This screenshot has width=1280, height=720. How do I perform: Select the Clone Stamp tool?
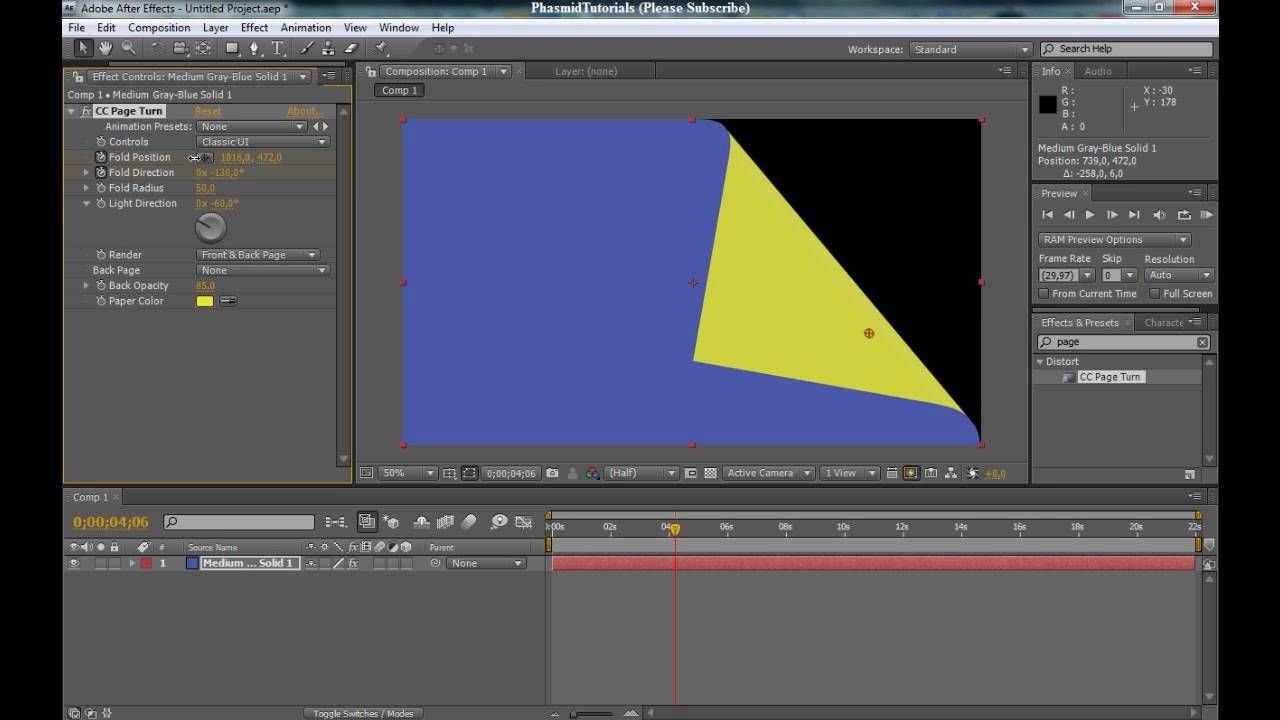pyautogui.click(x=328, y=48)
